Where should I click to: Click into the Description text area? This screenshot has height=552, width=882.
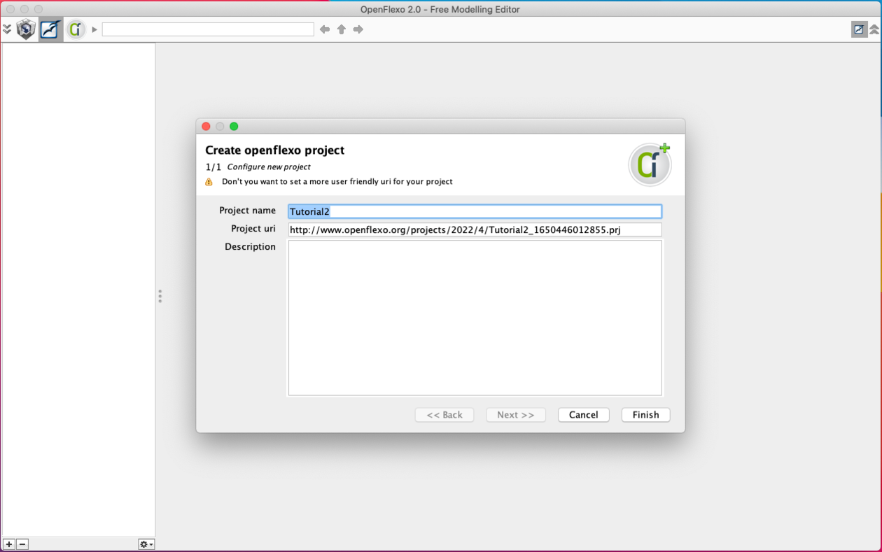tap(475, 318)
